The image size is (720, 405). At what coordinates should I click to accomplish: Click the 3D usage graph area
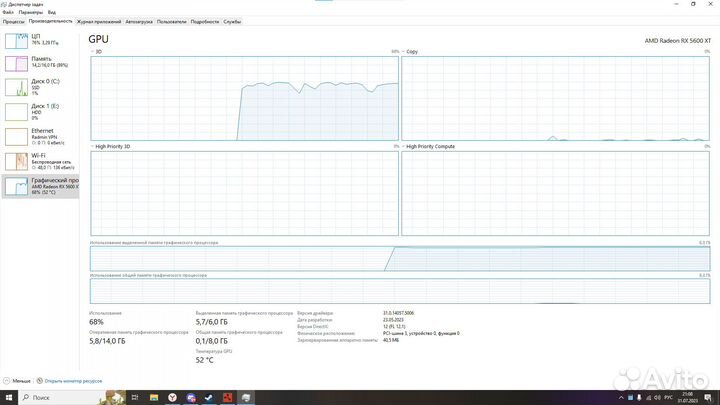(244, 98)
